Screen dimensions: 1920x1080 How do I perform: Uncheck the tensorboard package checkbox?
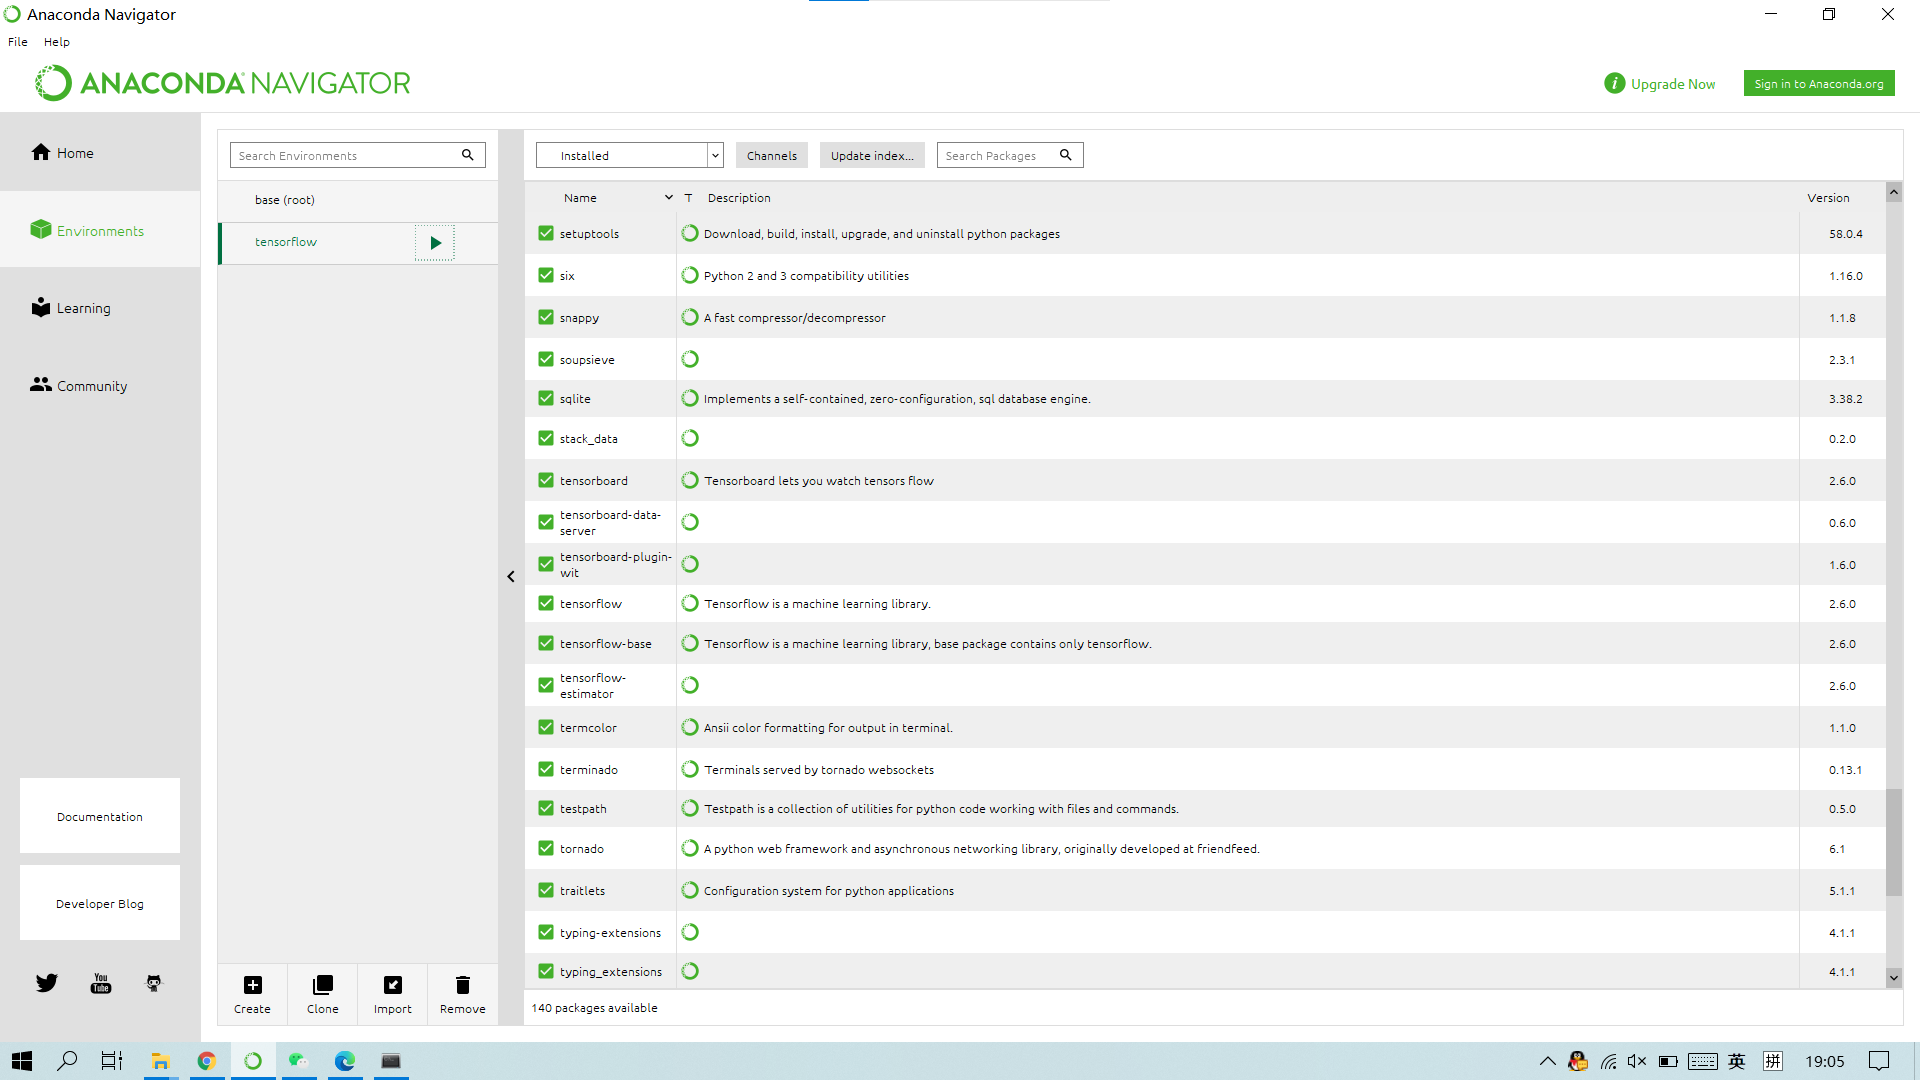(546, 481)
